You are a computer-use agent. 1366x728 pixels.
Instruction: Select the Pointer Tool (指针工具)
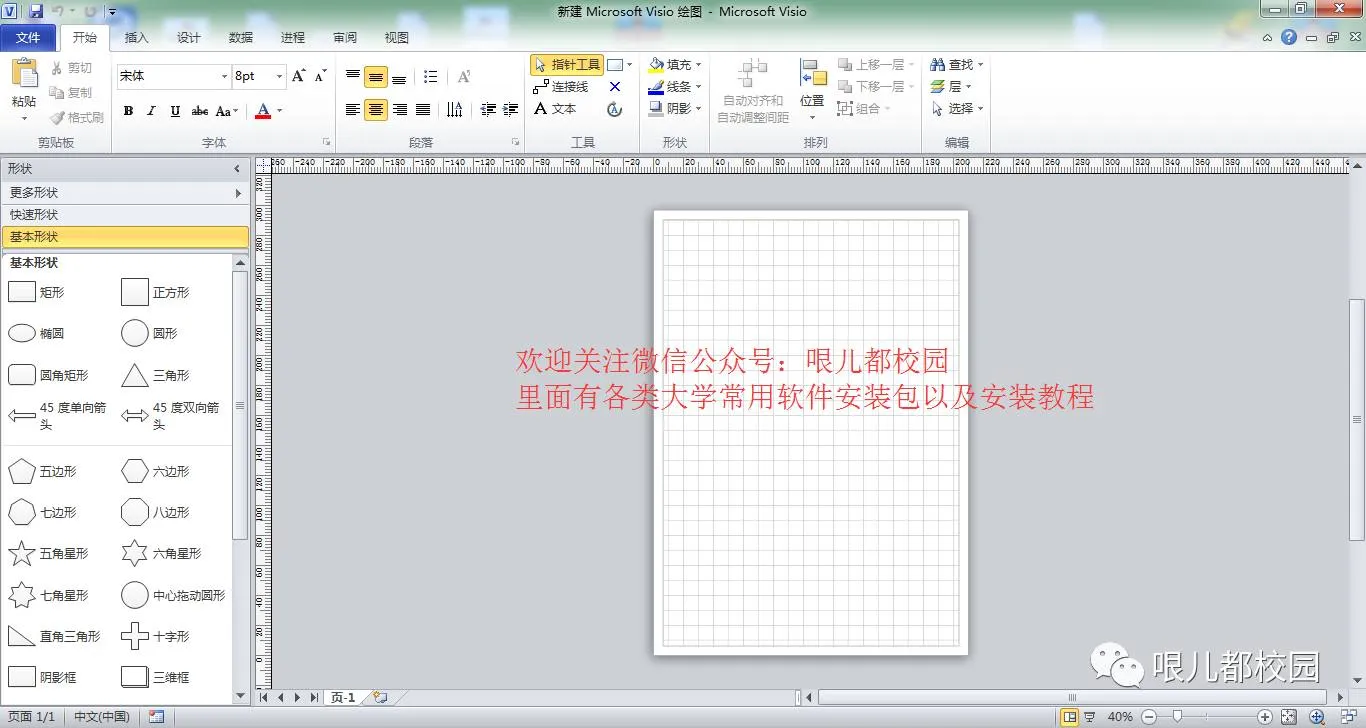(x=567, y=65)
